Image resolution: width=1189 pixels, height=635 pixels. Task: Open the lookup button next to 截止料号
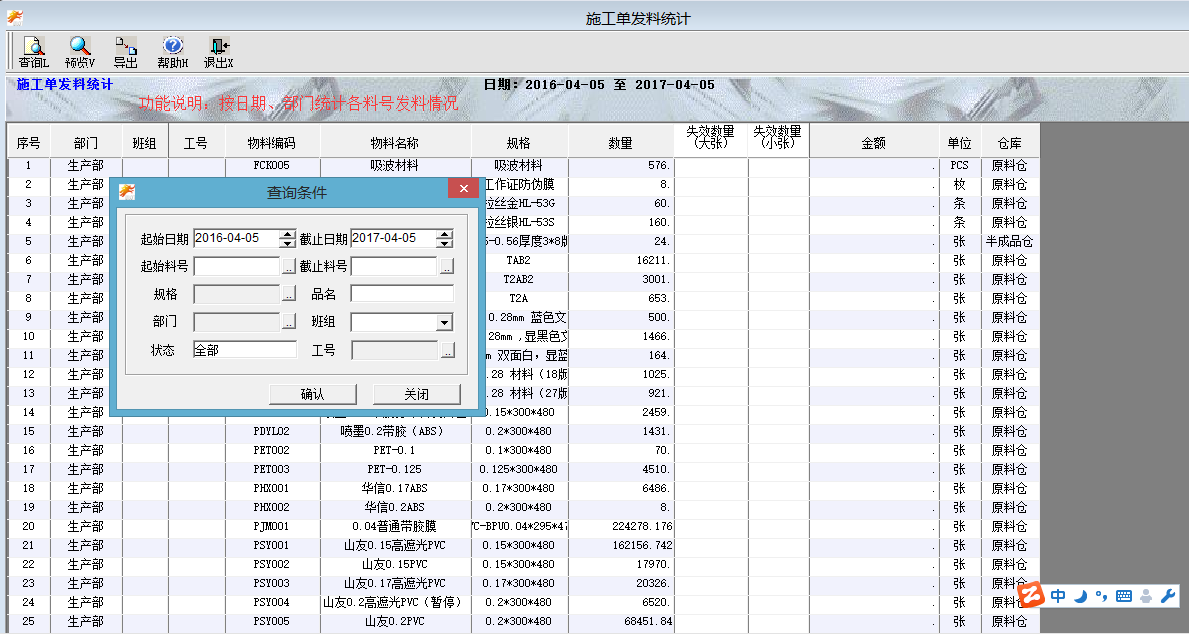[x=447, y=266]
